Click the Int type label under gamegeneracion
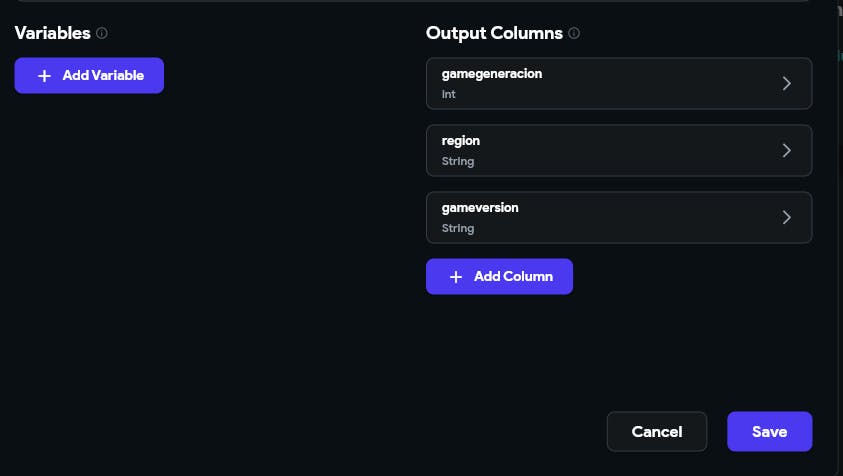Viewport: 843px width, 476px height. [x=448, y=95]
